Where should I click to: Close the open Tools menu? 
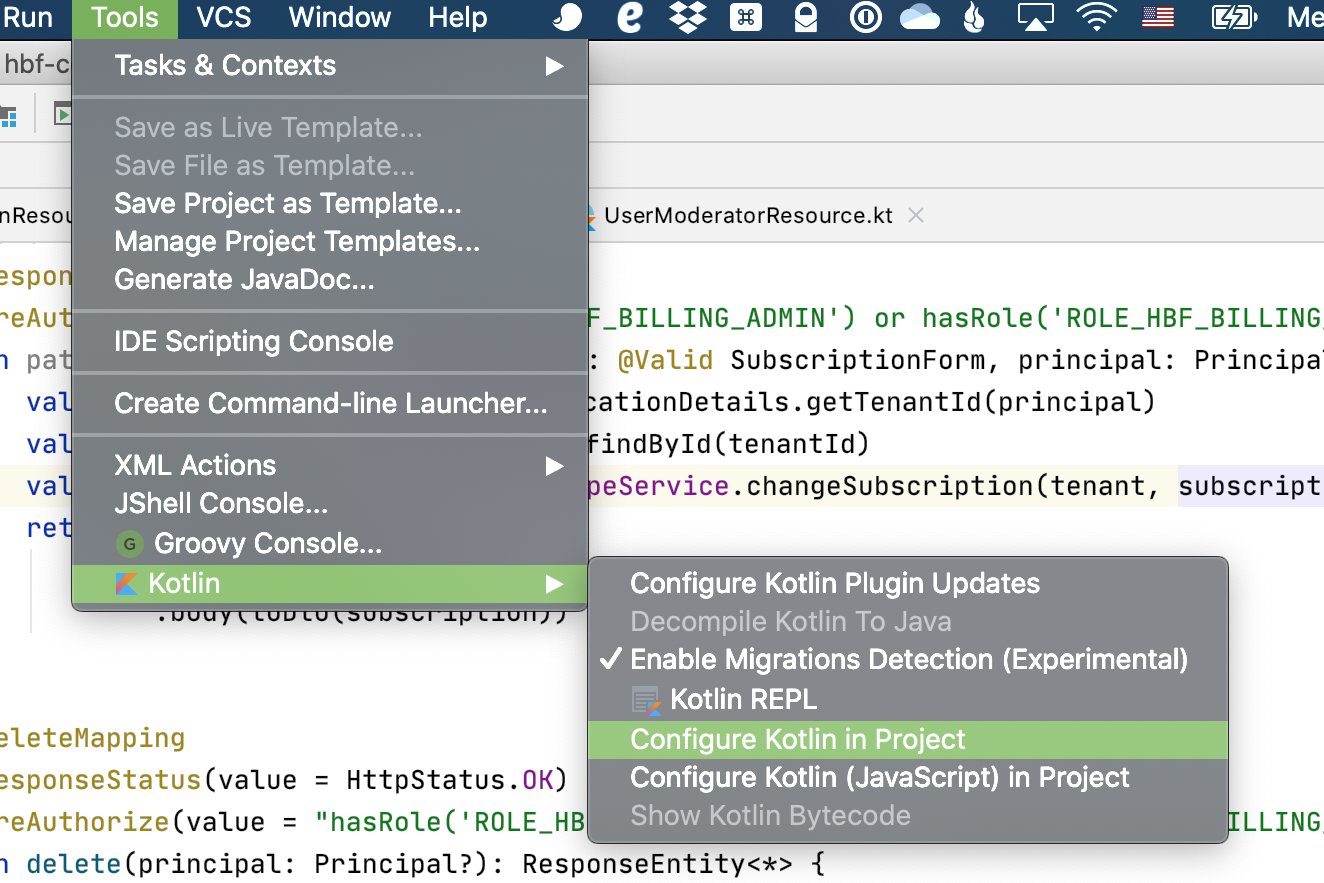tap(125, 17)
